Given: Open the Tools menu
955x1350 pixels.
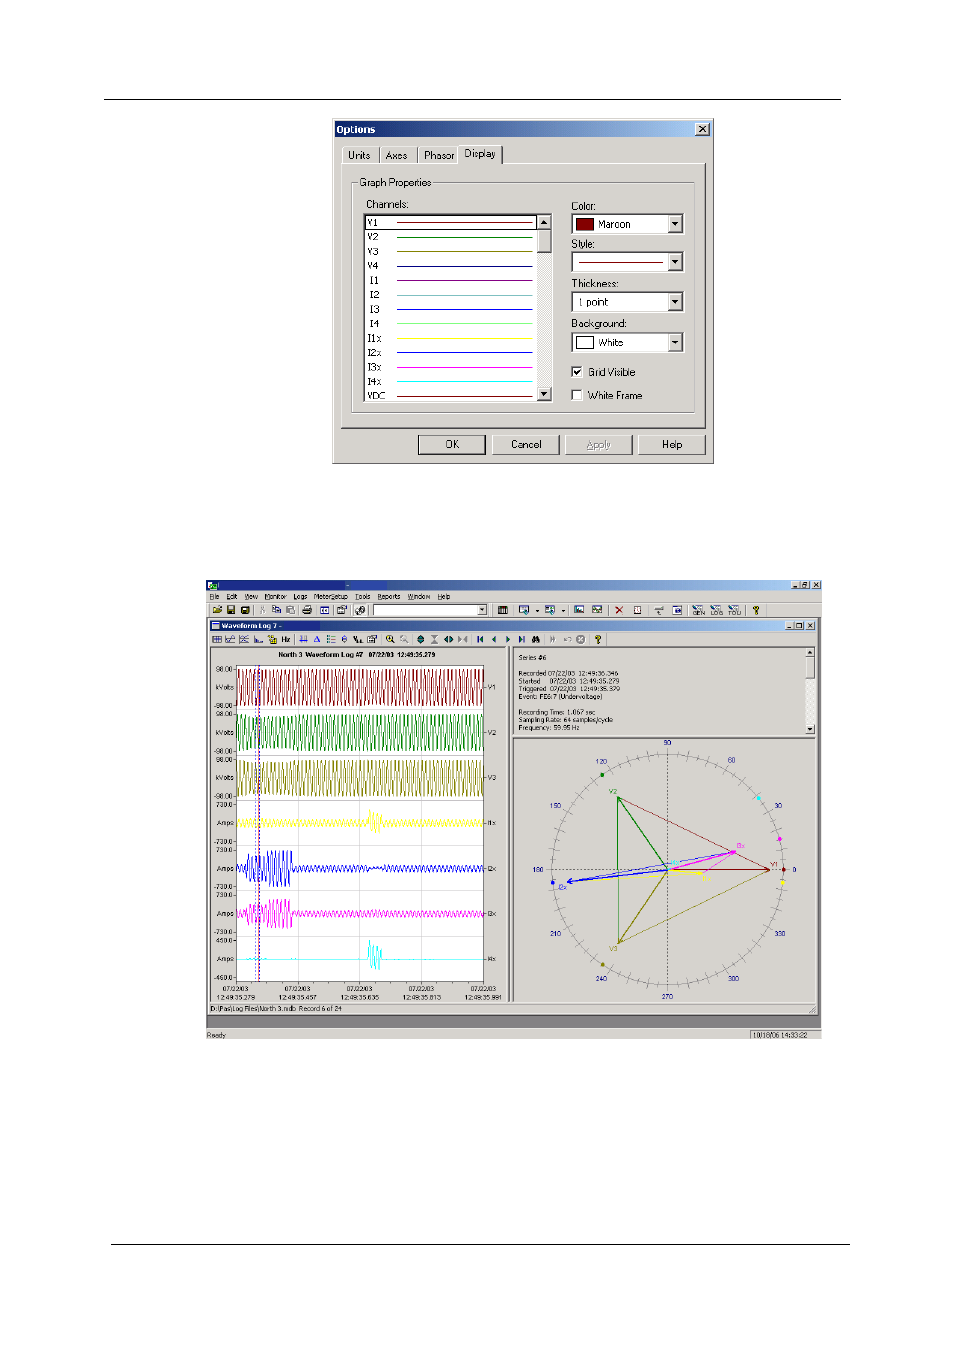Looking at the screenshot, I should pyautogui.click(x=363, y=596).
